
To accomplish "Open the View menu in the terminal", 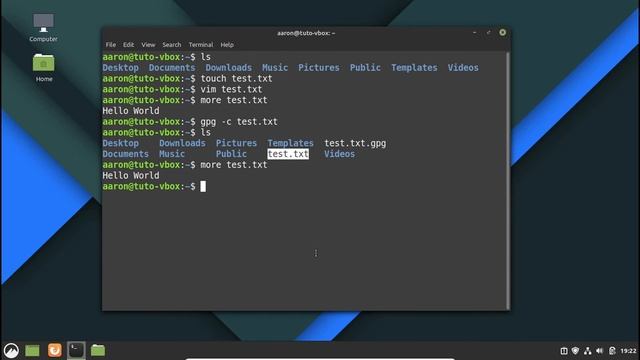I will (148, 45).
